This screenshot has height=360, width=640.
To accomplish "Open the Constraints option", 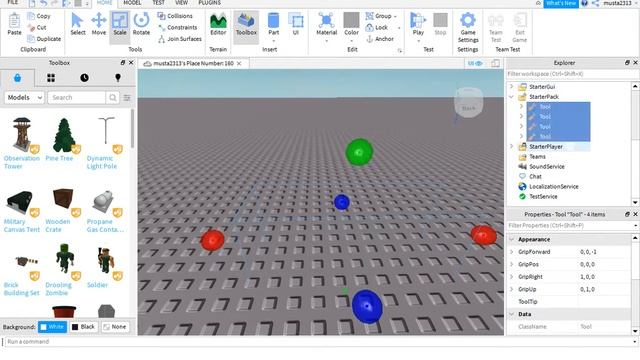I will pyautogui.click(x=178, y=27).
